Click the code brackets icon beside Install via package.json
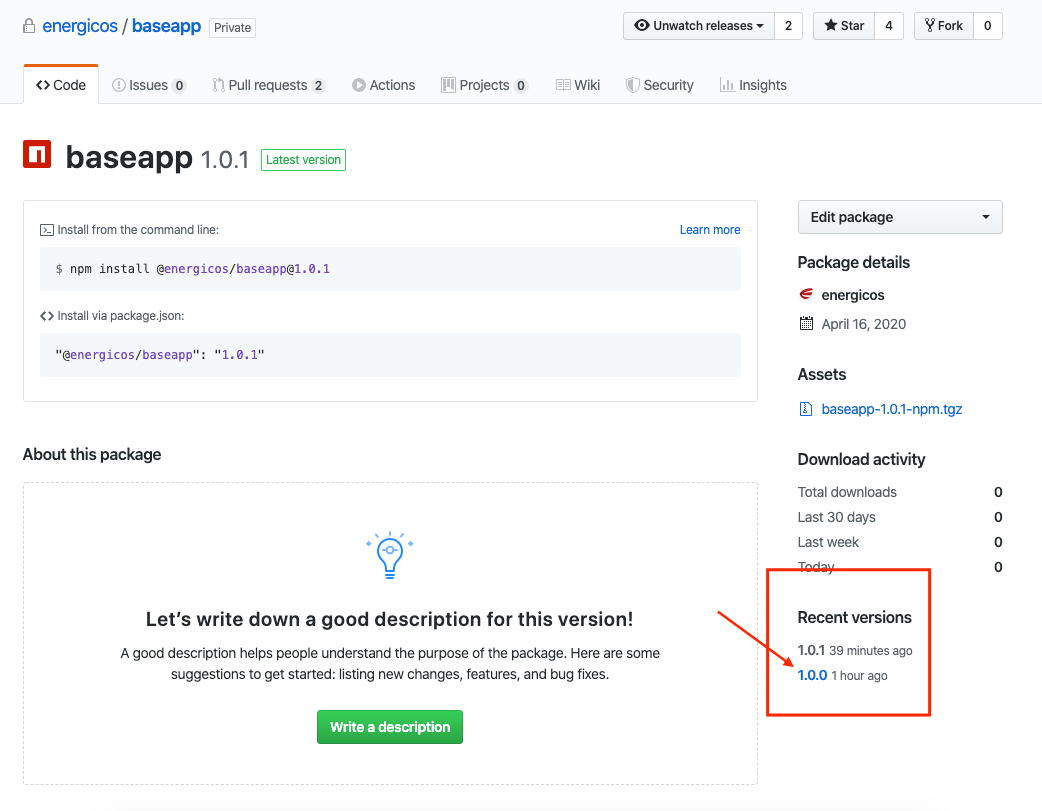 click(47, 316)
